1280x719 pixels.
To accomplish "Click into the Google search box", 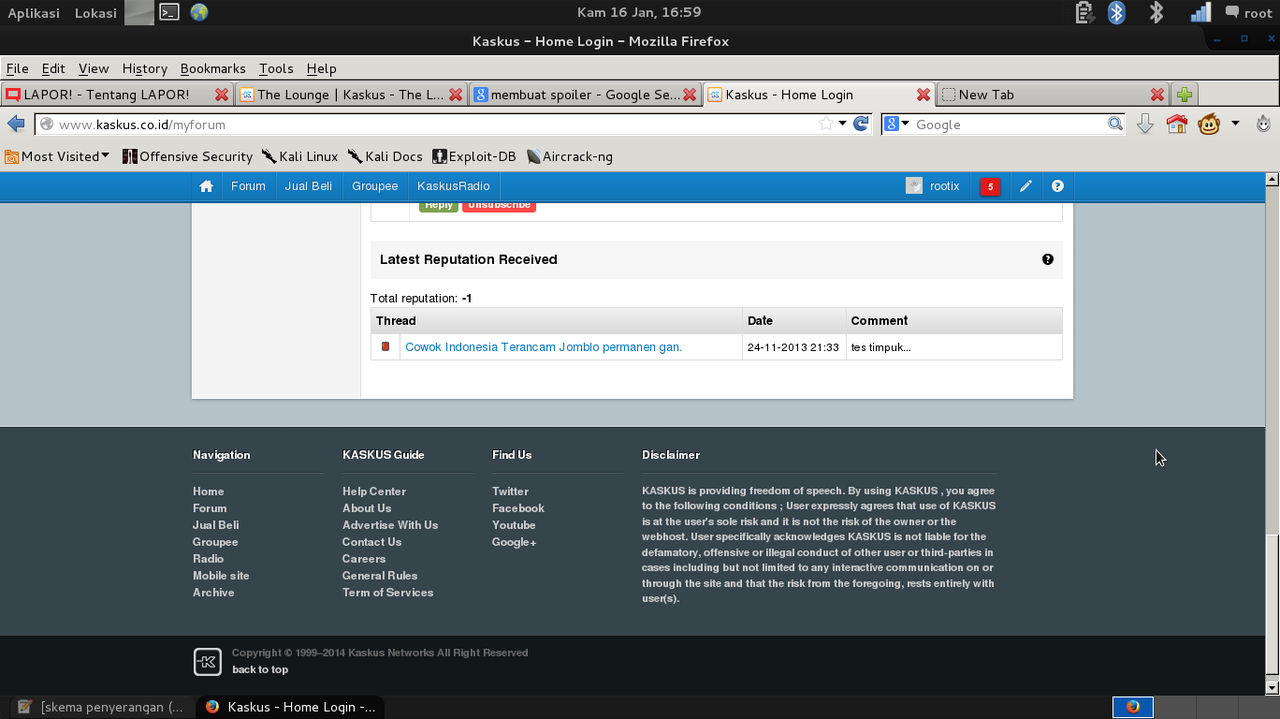I will pyautogui.click(x=1008, y=124).
